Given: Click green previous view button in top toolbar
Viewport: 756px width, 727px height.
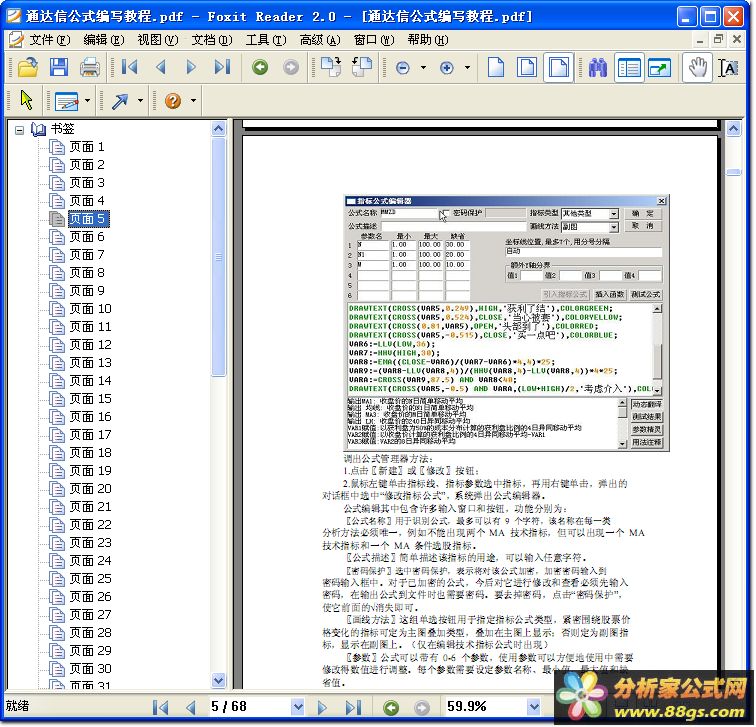Looking at the screenshot, I should coord(260,67).
